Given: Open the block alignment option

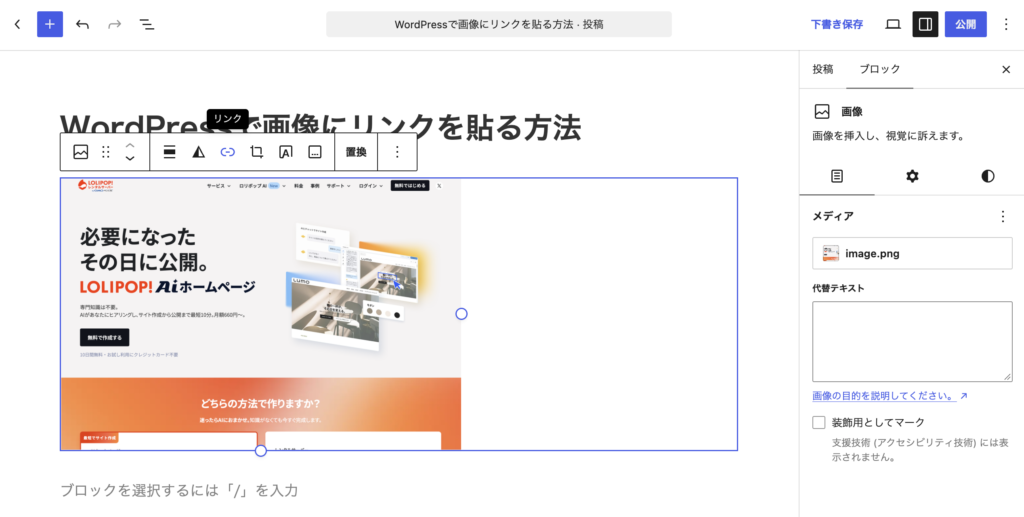Looking at the screenshot, I should pos(169,152).
